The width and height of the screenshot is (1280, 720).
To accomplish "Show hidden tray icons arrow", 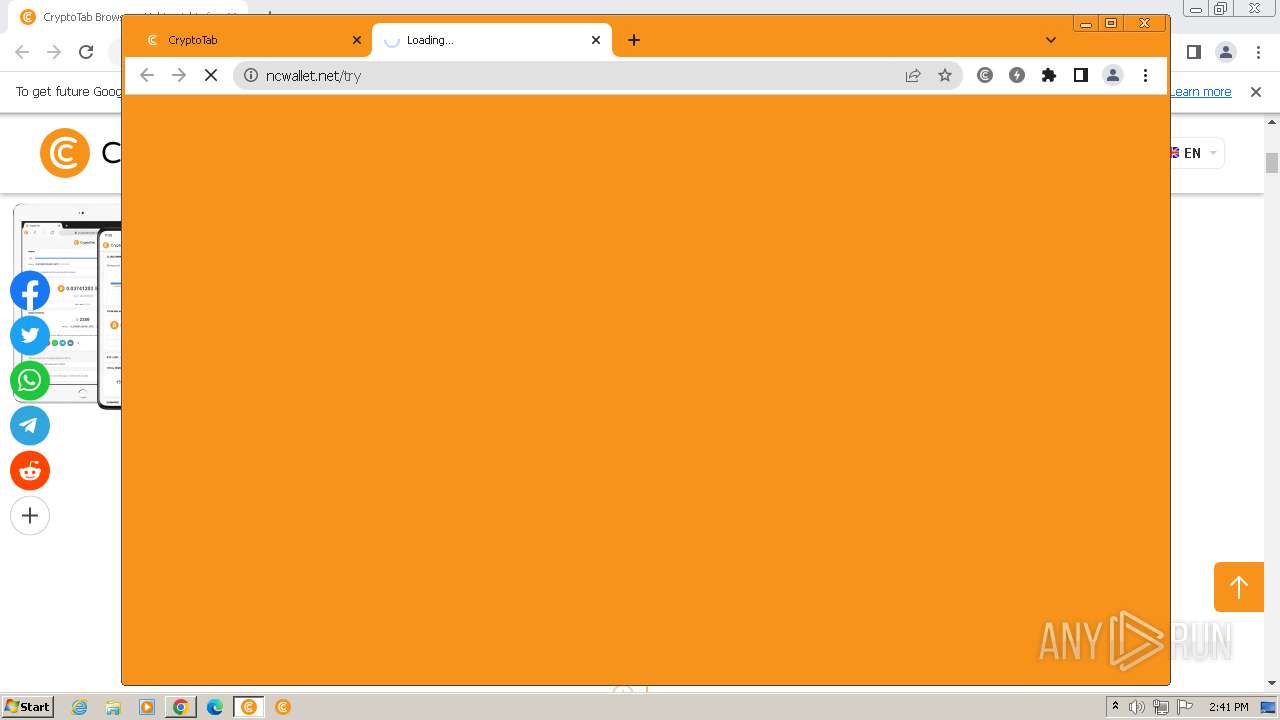I will pos(1115,707).
